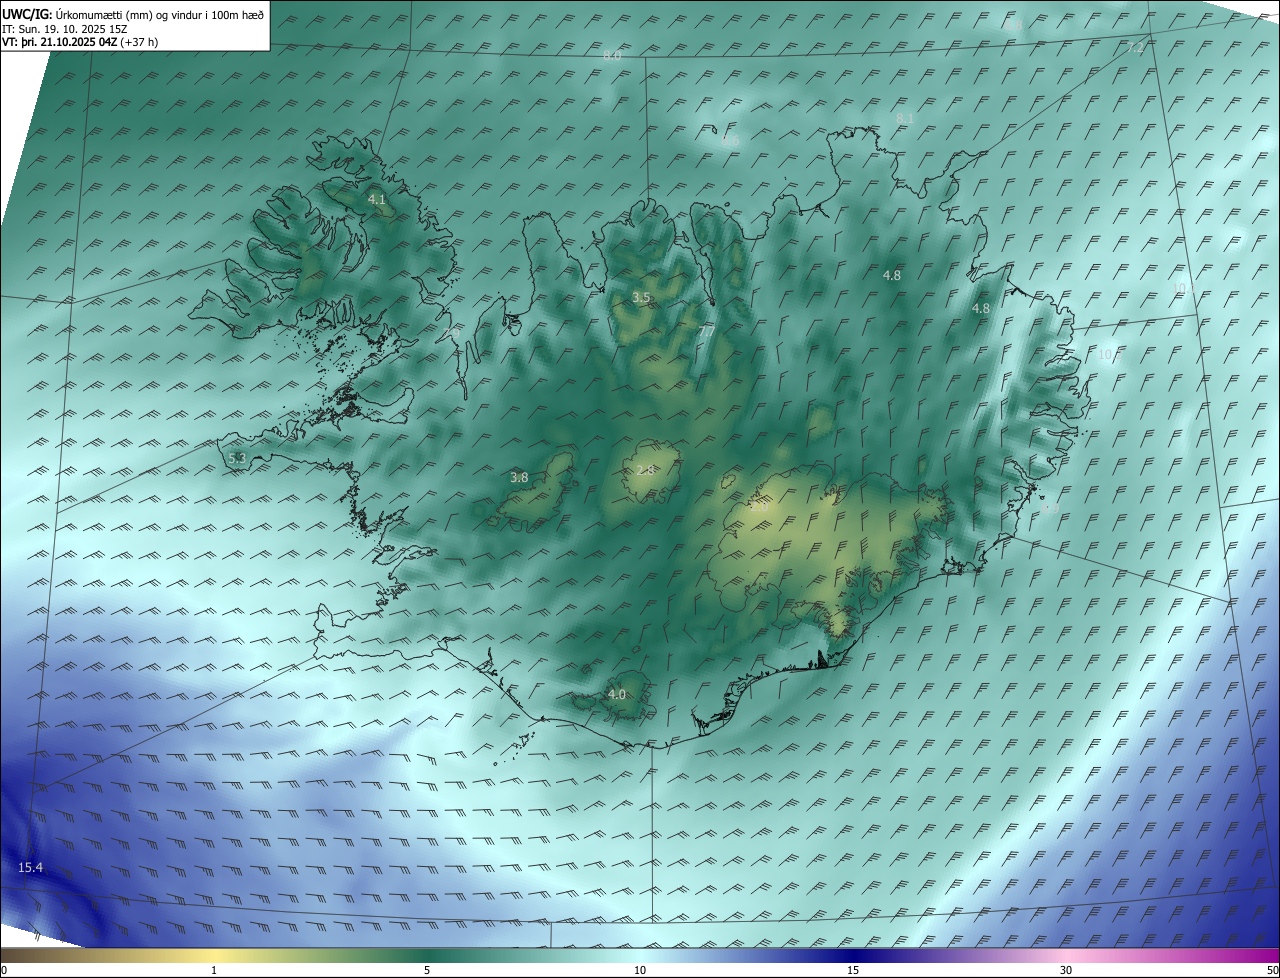Click the 10 tick on the colour scale

pos(640,970)
